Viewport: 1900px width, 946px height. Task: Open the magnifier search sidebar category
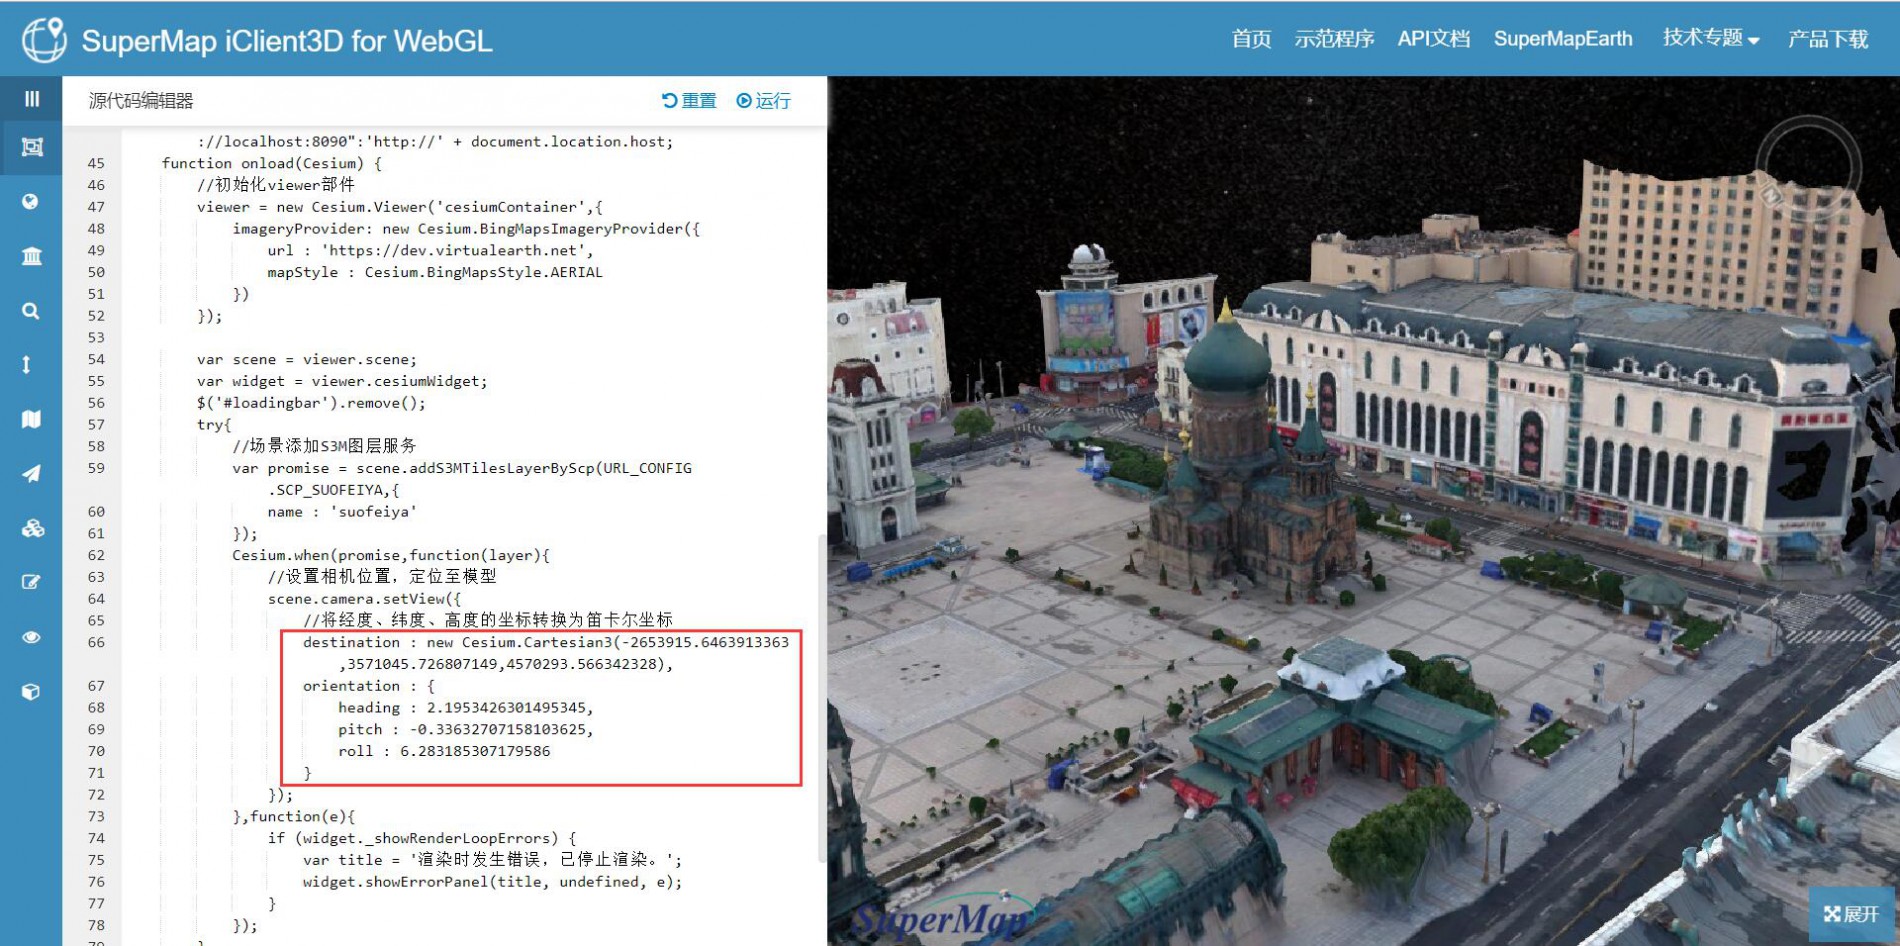(31, 311)
